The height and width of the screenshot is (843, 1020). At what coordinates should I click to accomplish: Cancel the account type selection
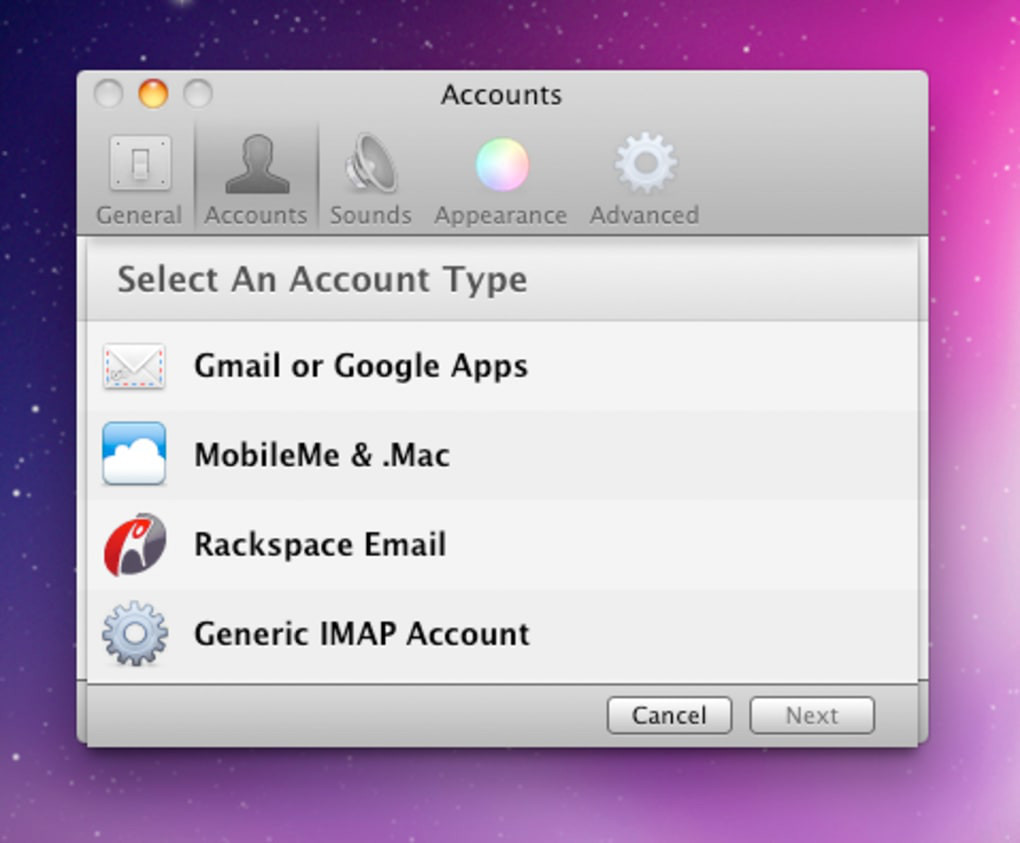[x=669, y=716]
